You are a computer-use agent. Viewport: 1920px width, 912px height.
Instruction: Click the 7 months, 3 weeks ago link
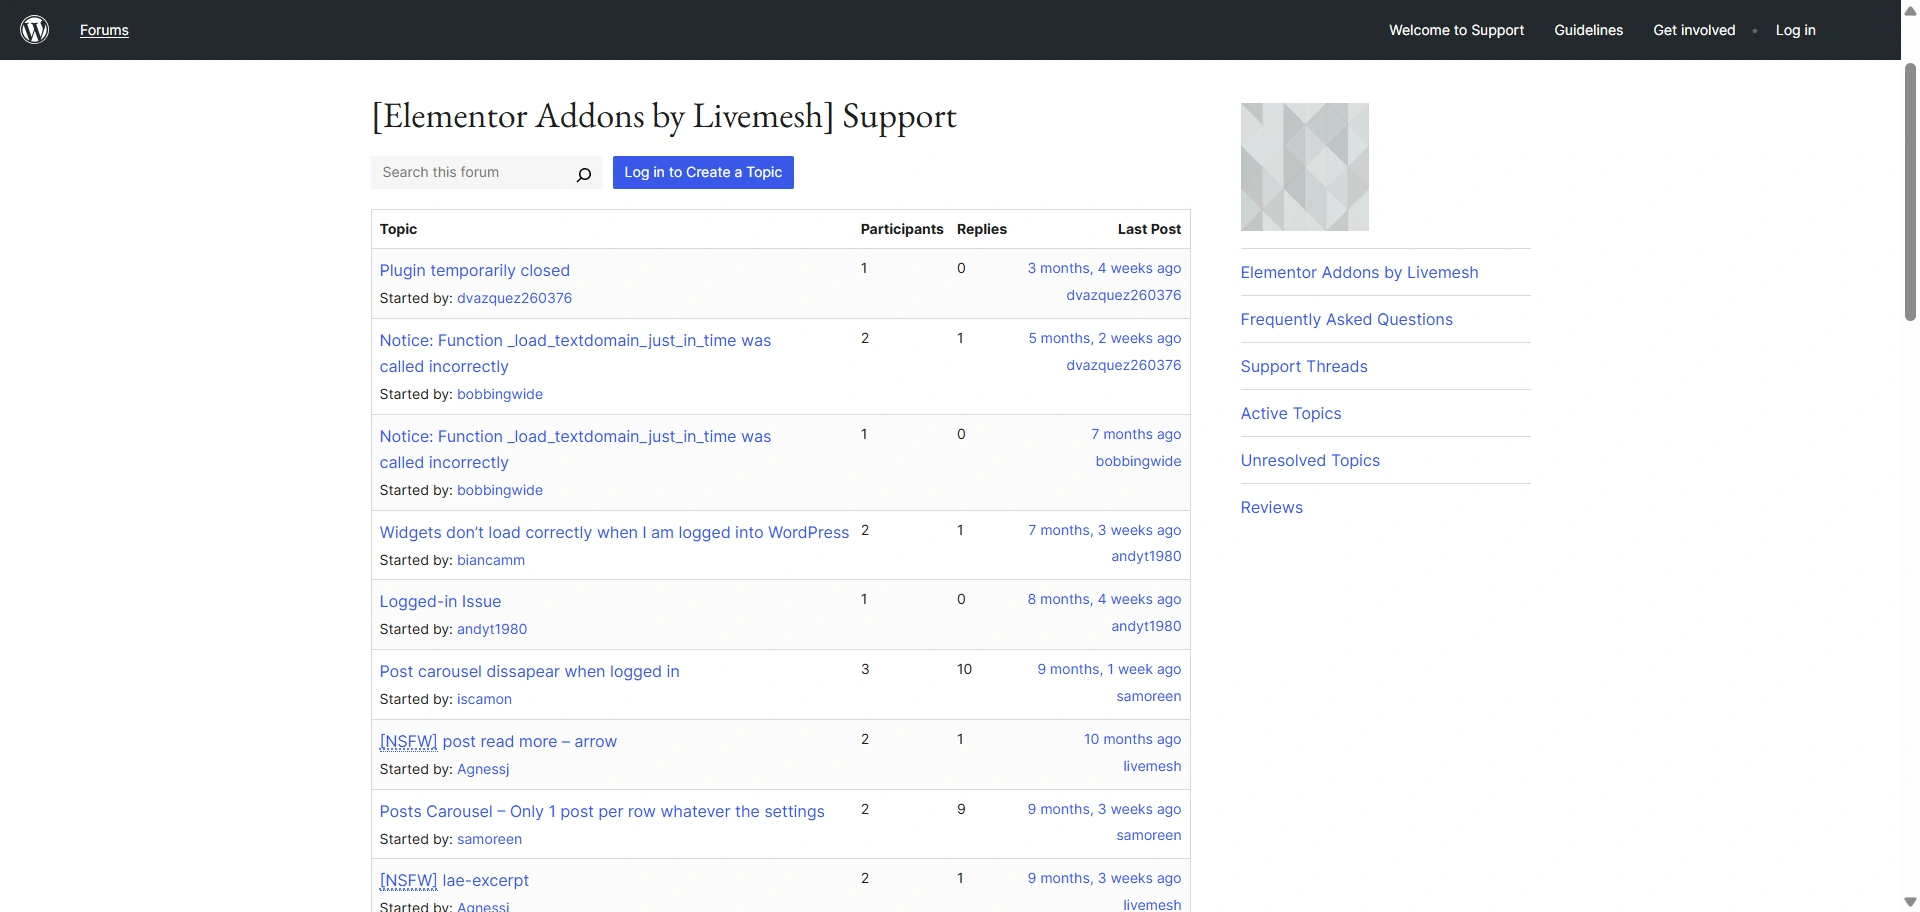coord(1104,530)
